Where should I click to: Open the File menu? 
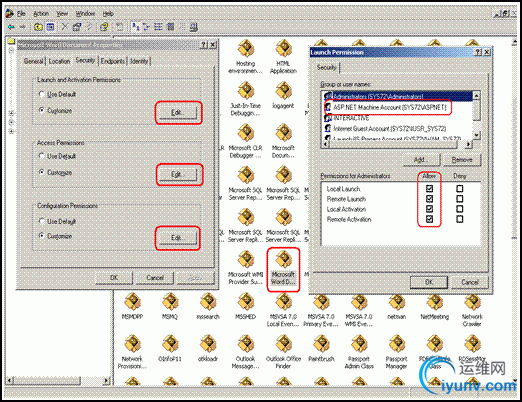pyautogui.click(x=21, y=13)
